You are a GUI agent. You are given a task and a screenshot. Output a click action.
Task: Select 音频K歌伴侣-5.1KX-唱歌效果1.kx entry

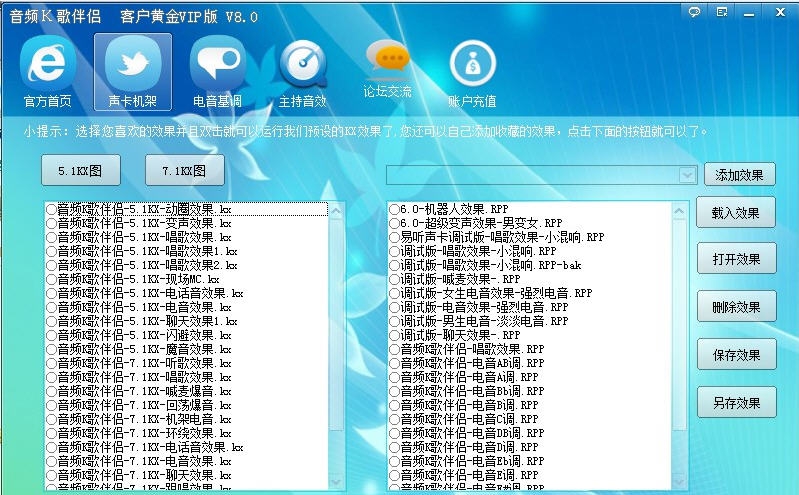pos(142,251)
